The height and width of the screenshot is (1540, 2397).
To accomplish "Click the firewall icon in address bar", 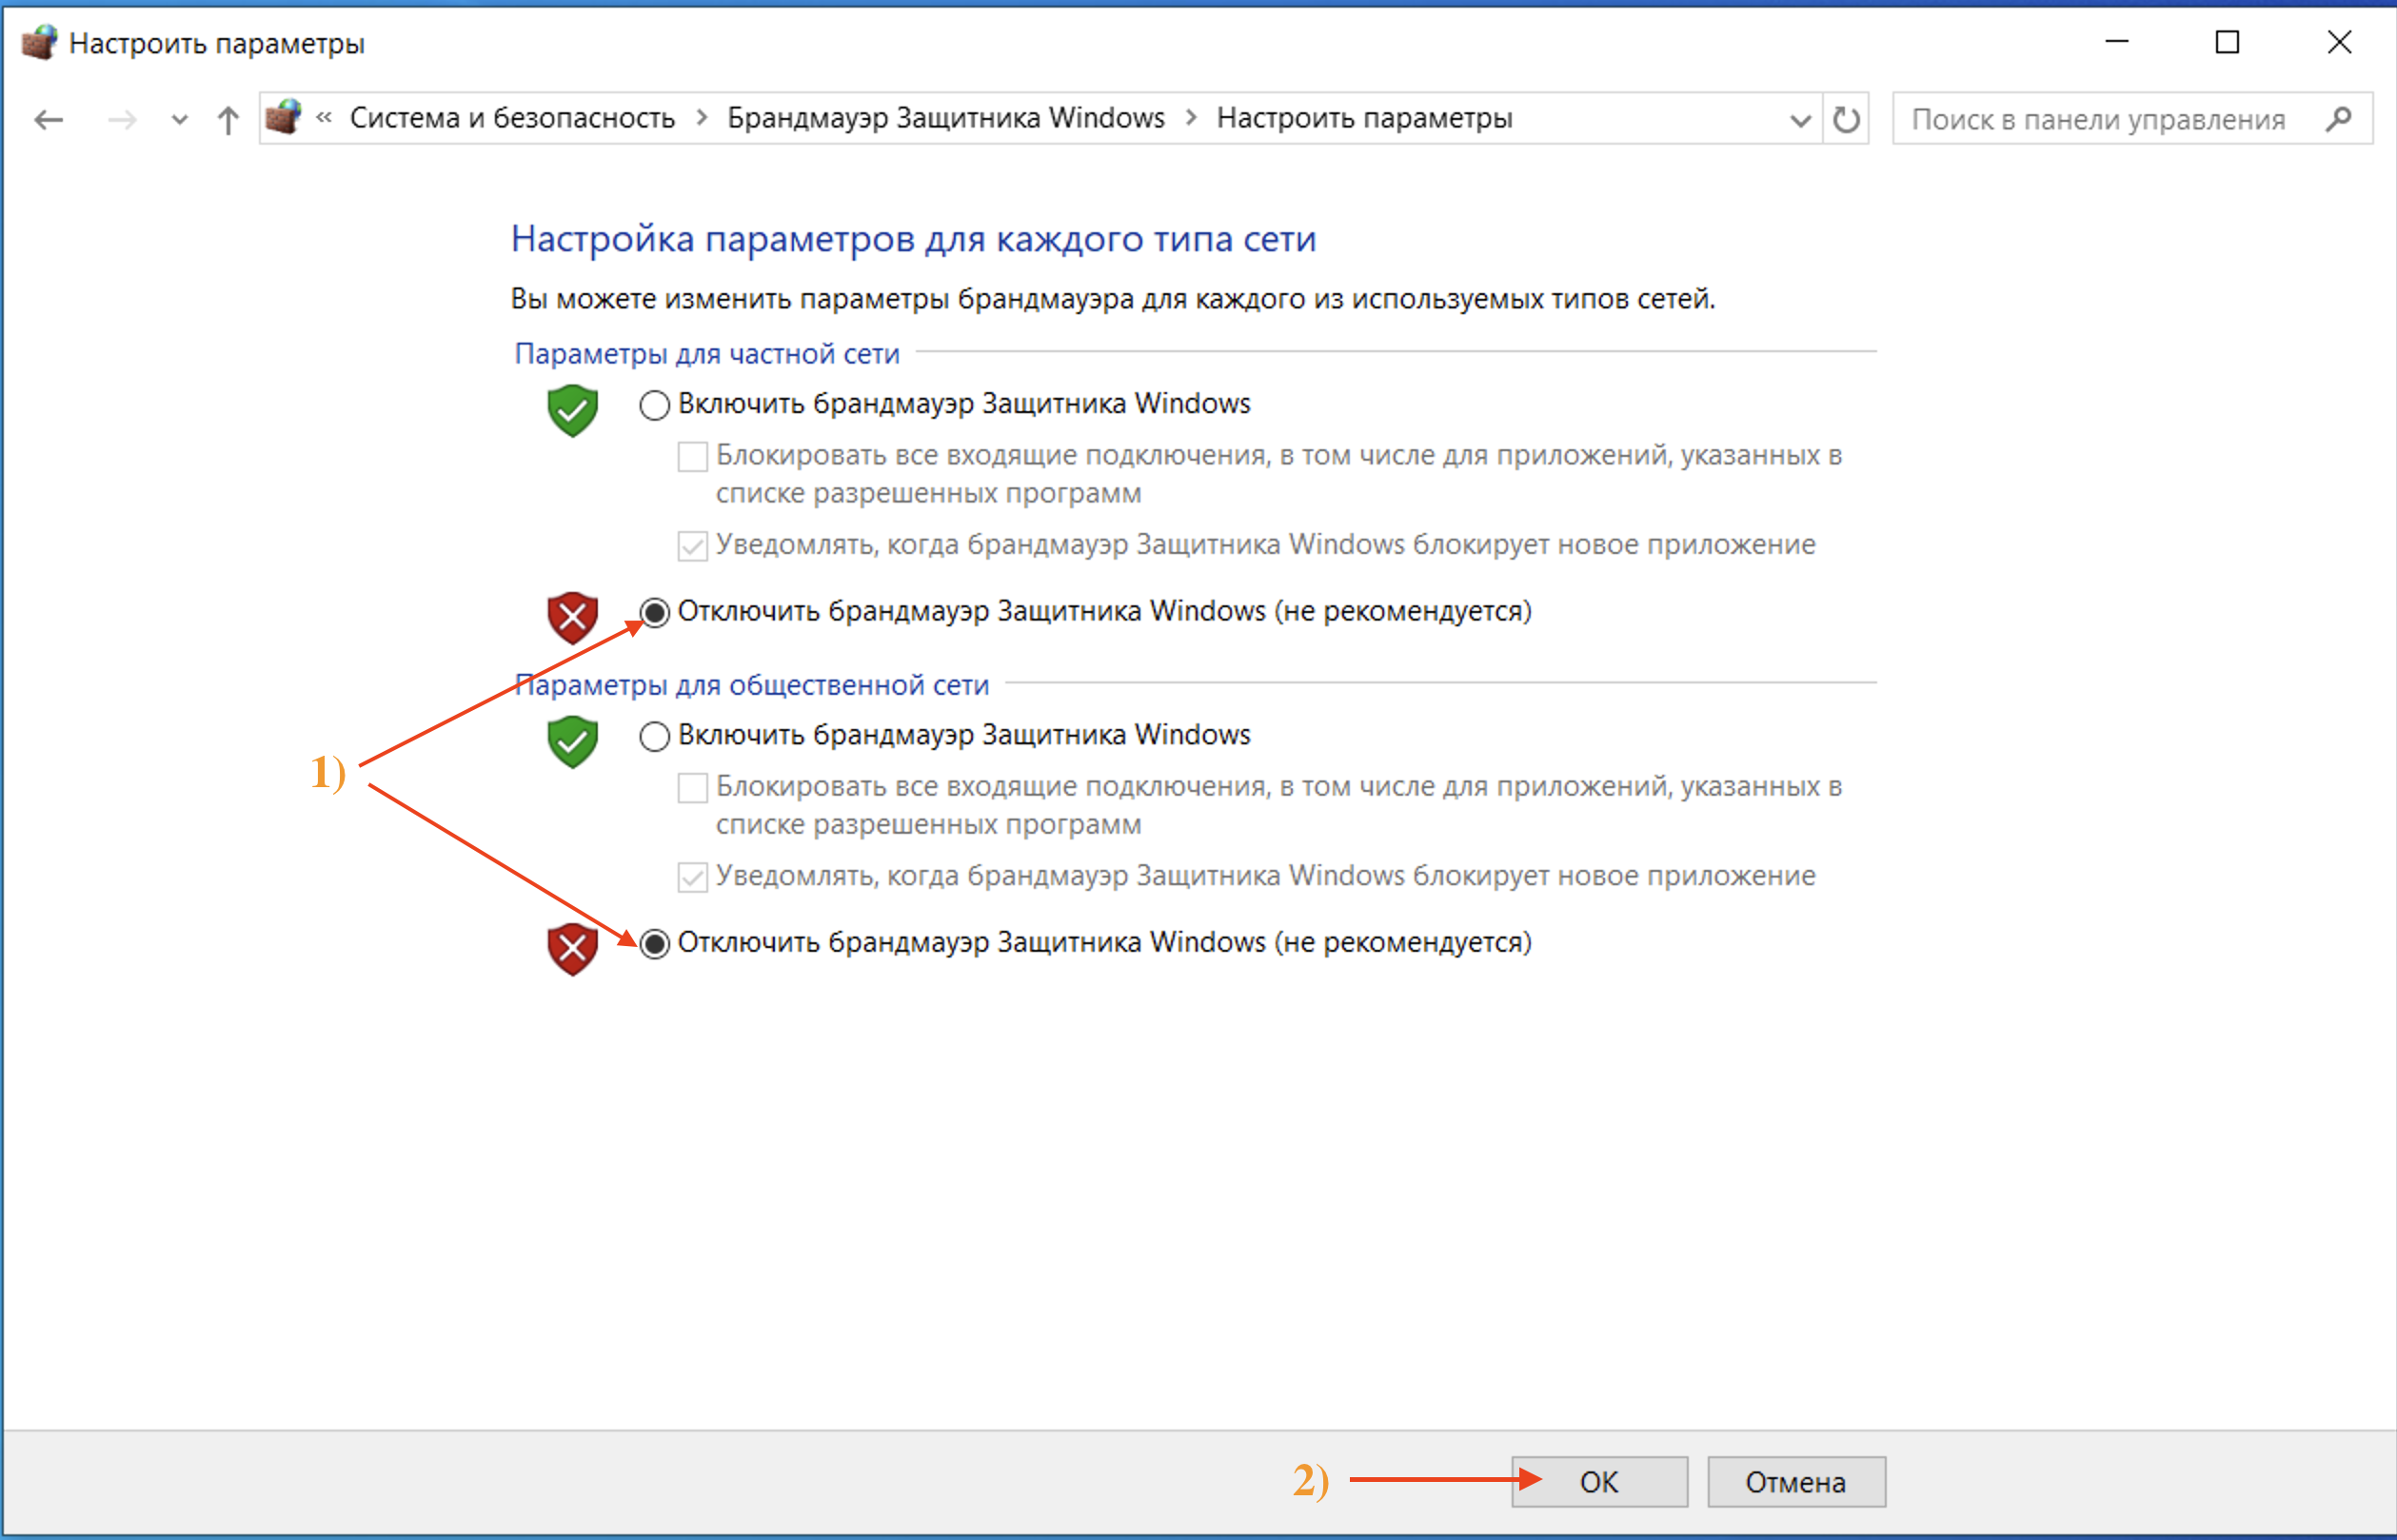I will click(x=284, y=117).
